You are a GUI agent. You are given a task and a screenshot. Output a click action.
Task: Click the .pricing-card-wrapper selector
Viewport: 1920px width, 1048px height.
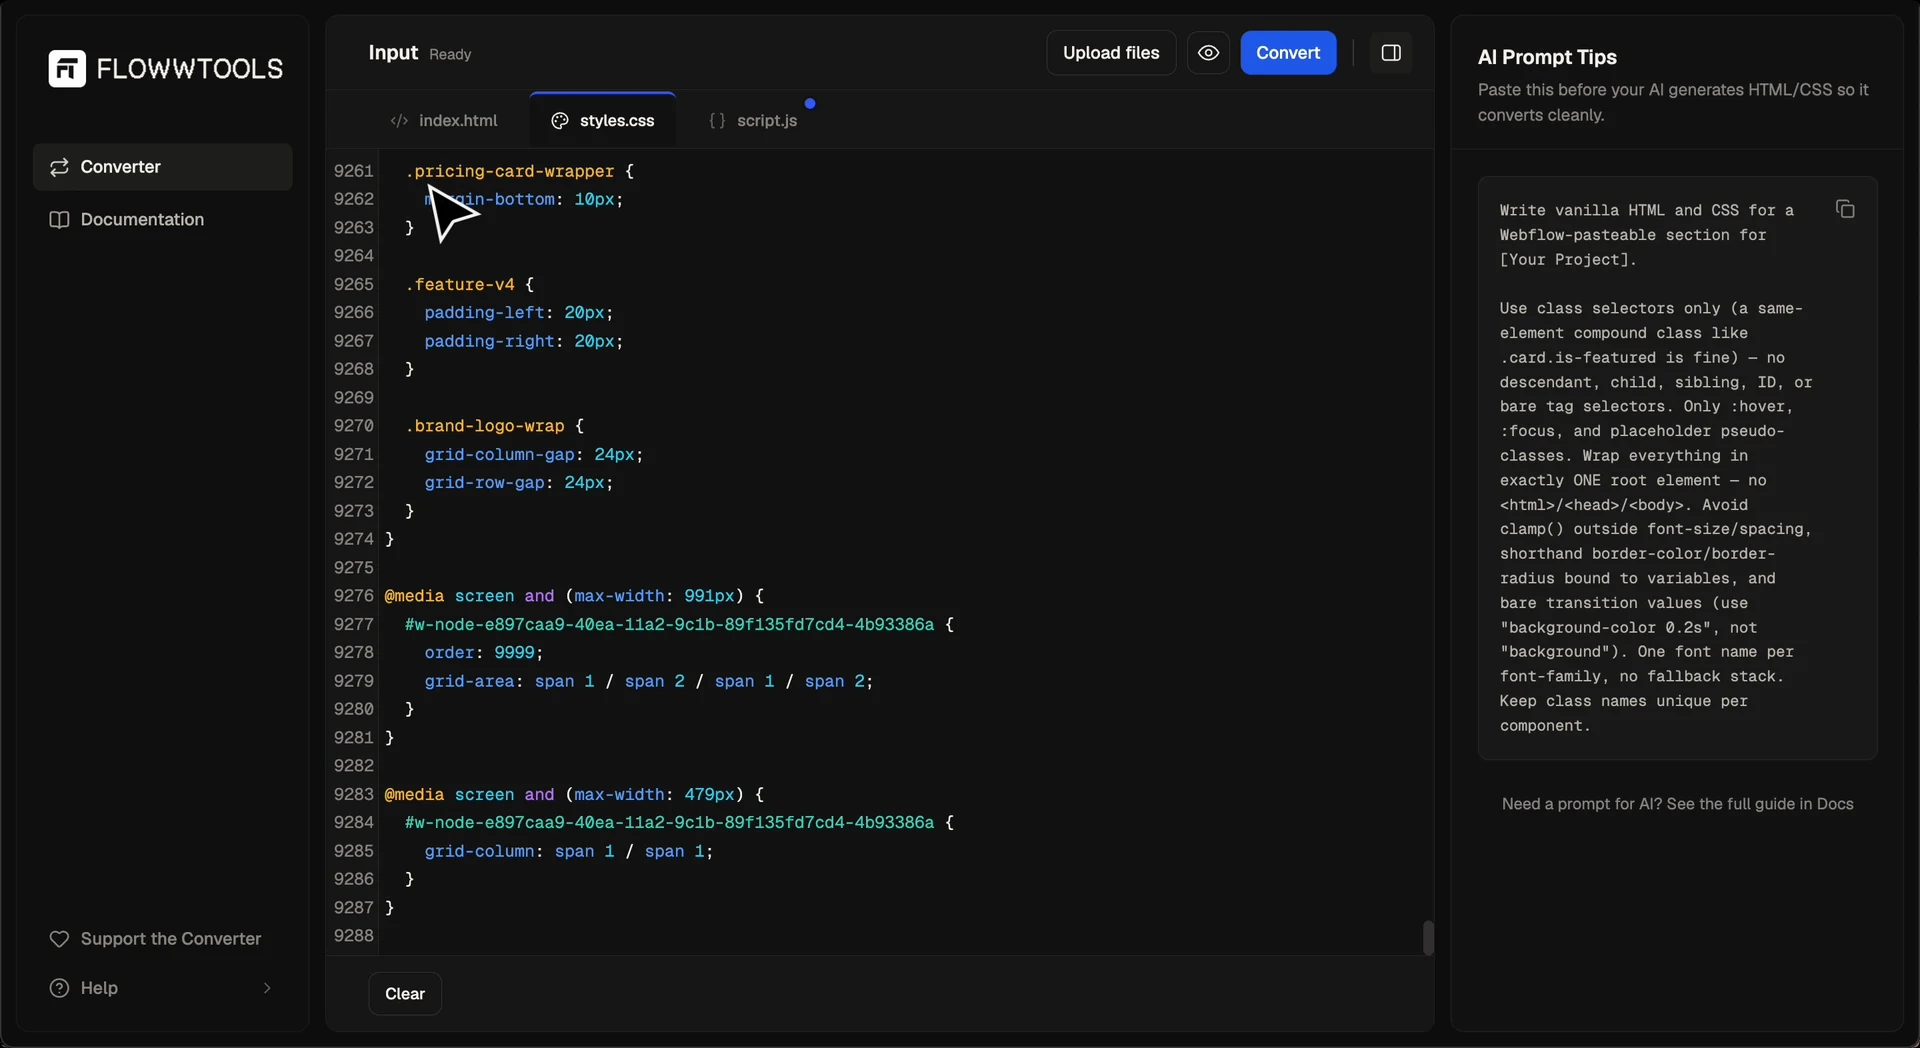[x=510, y=171]
